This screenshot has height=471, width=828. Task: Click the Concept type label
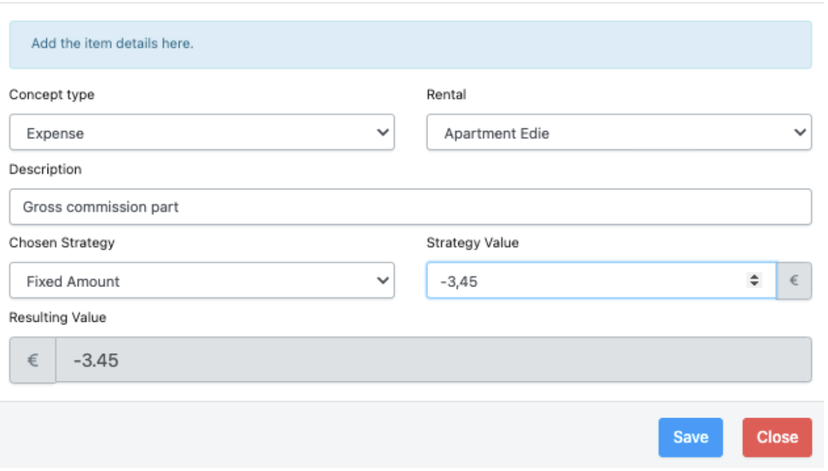pyautogui.click(x=51, y=95)
